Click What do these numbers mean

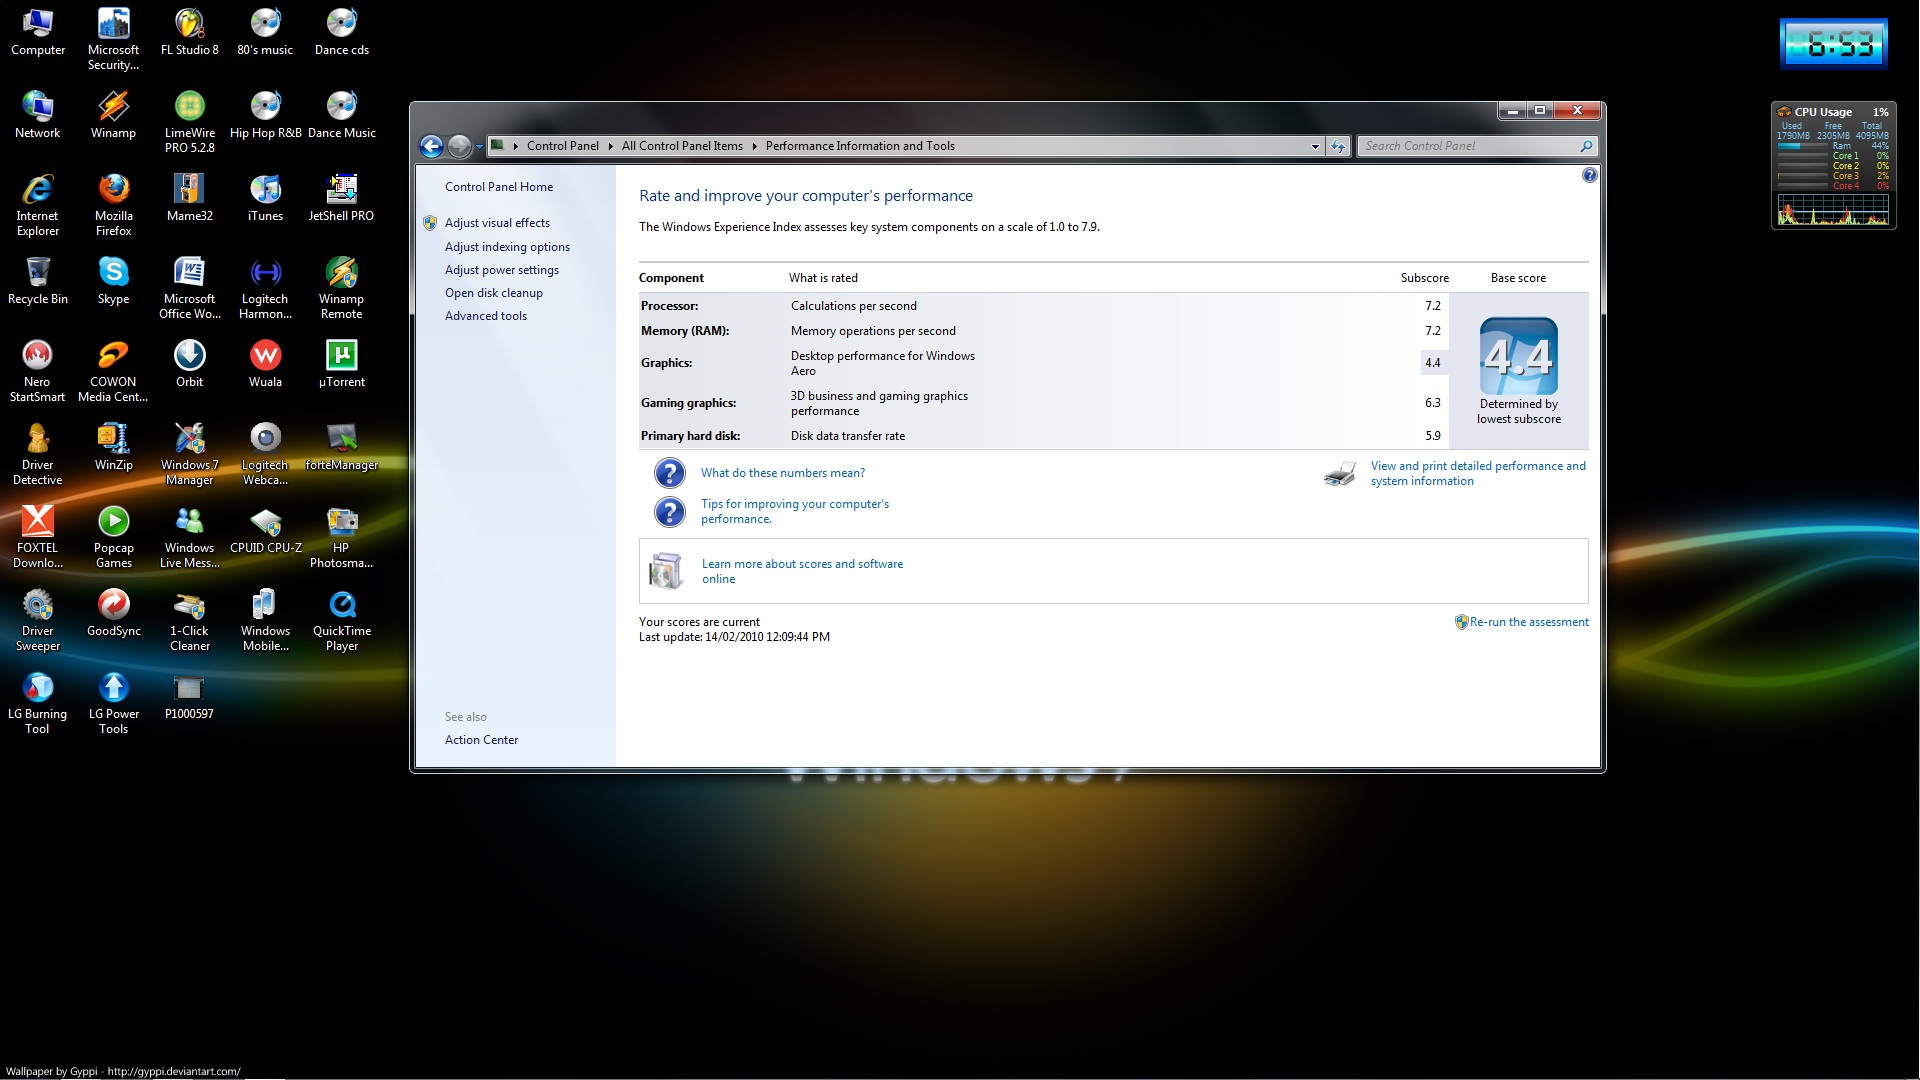(783, 473)
